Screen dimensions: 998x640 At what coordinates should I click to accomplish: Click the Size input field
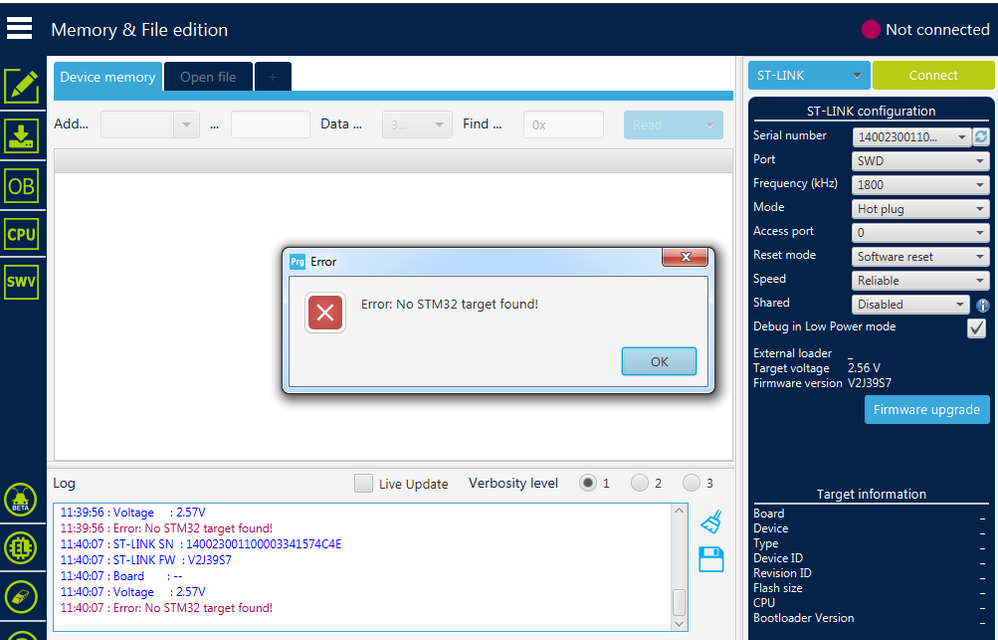(x=271, y=125)
